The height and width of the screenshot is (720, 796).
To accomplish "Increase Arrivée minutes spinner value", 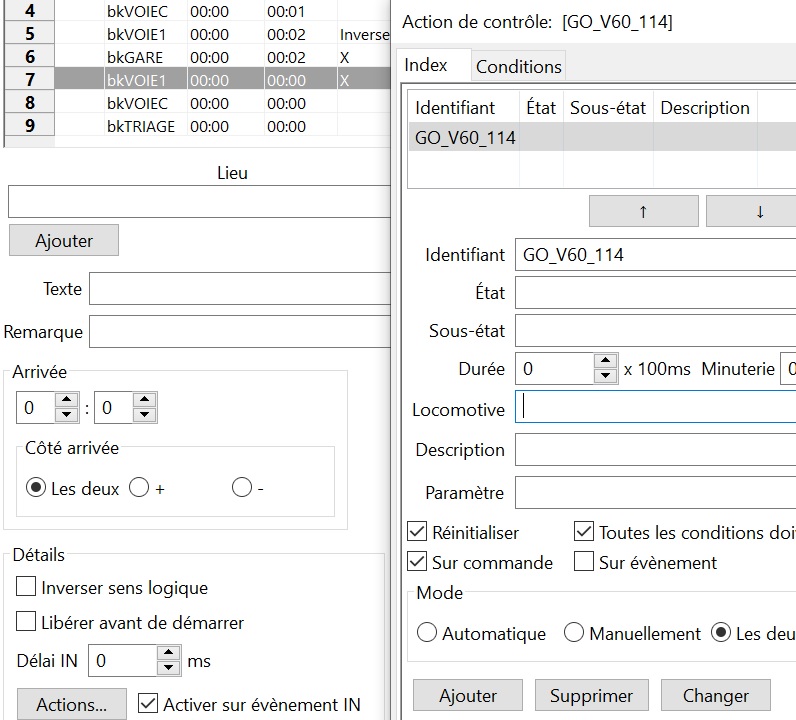I will 145,400.
